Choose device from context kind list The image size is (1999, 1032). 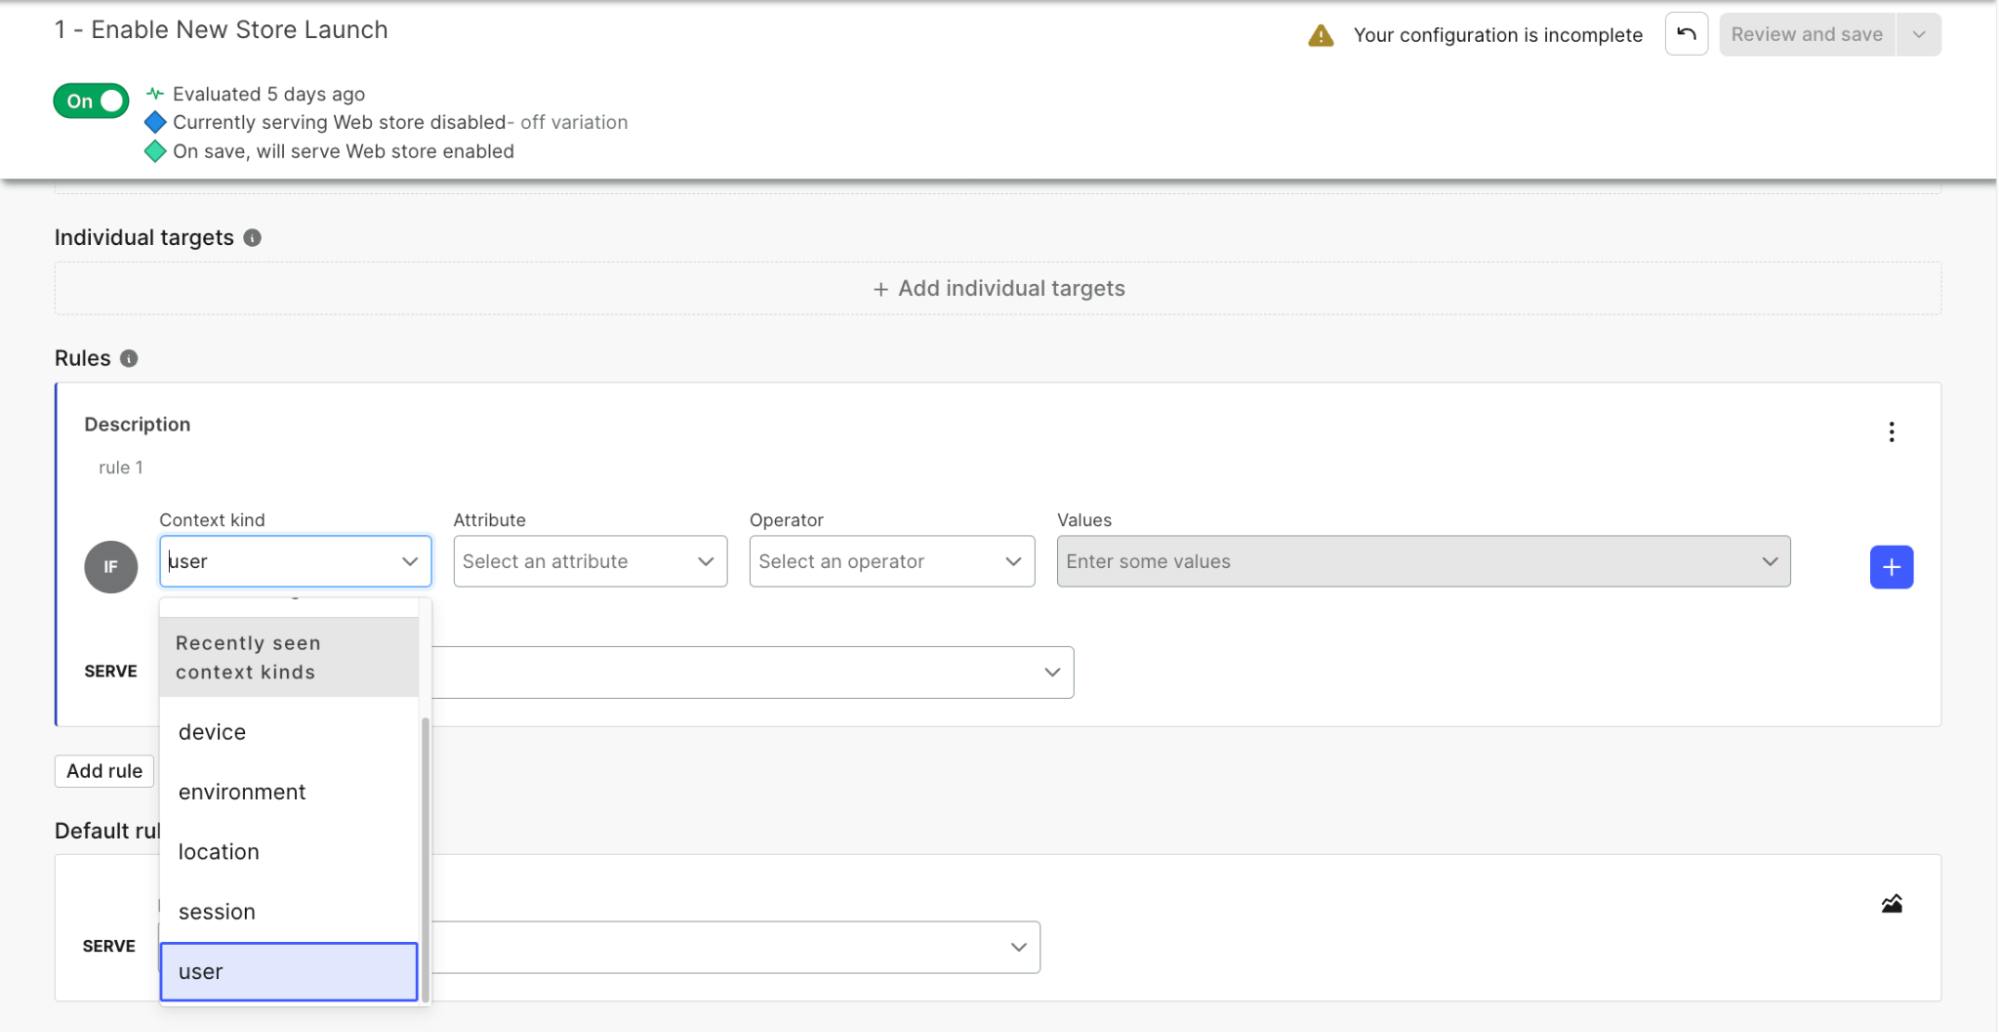212,732
